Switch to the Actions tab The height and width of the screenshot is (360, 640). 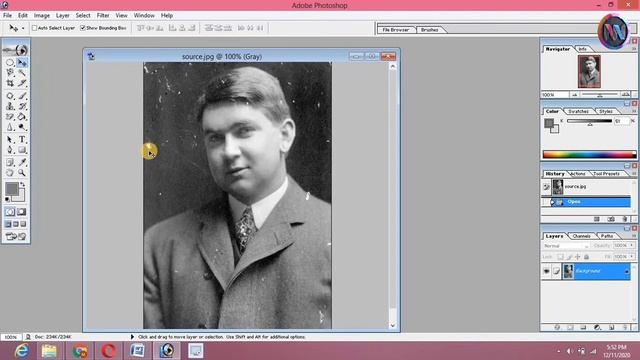tap(578, 173)
